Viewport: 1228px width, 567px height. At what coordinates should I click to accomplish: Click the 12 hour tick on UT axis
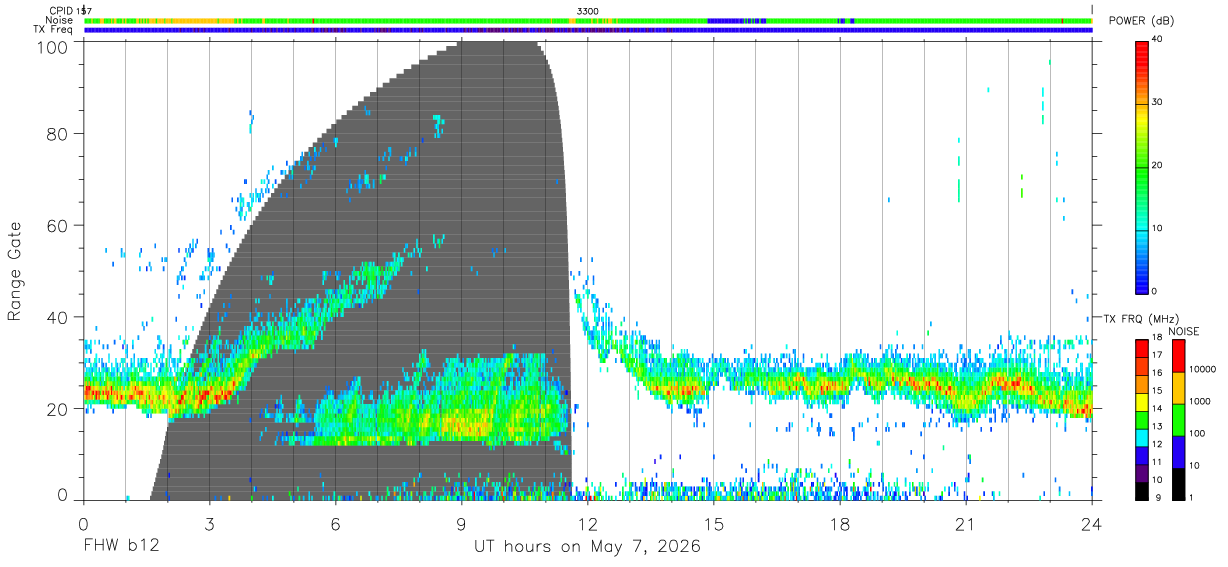(588, 524)
